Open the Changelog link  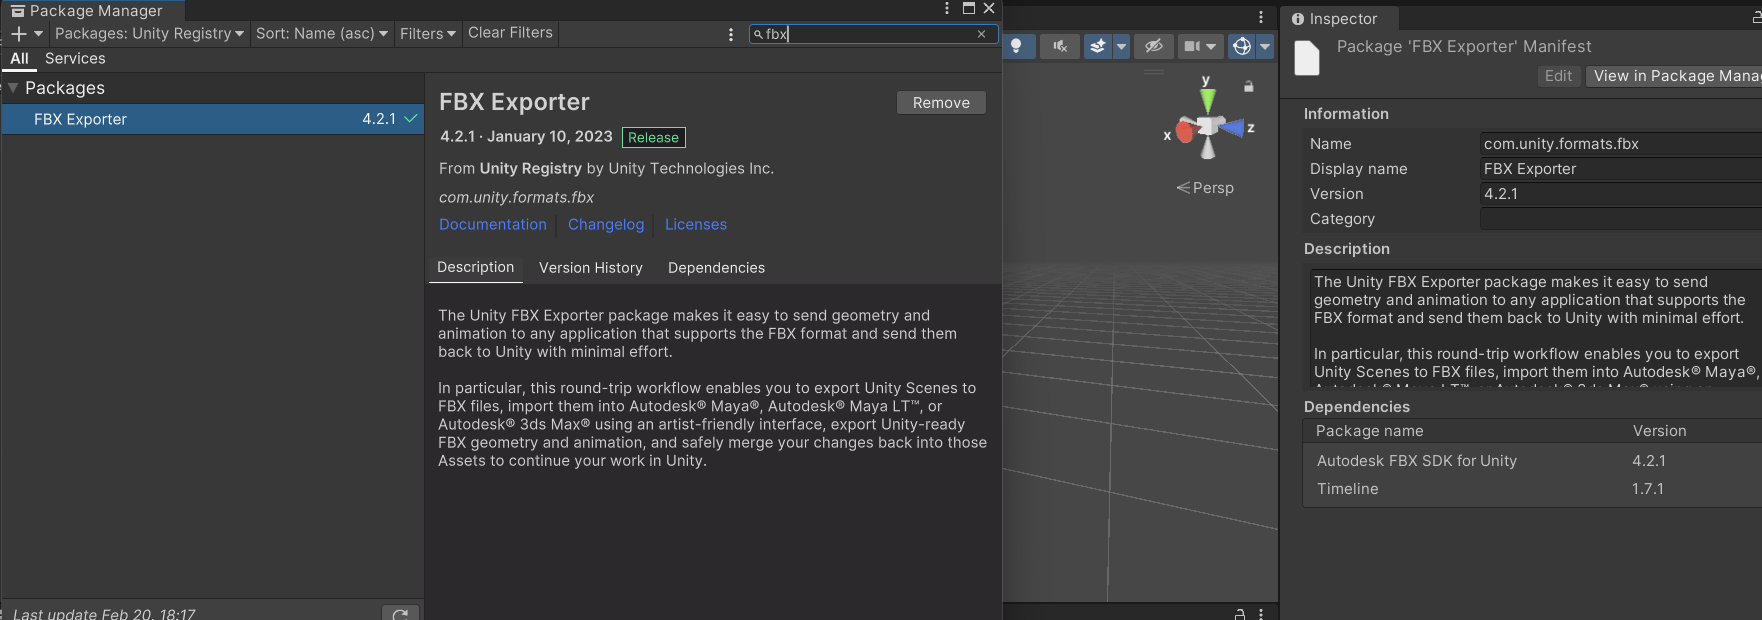(606, 225)
